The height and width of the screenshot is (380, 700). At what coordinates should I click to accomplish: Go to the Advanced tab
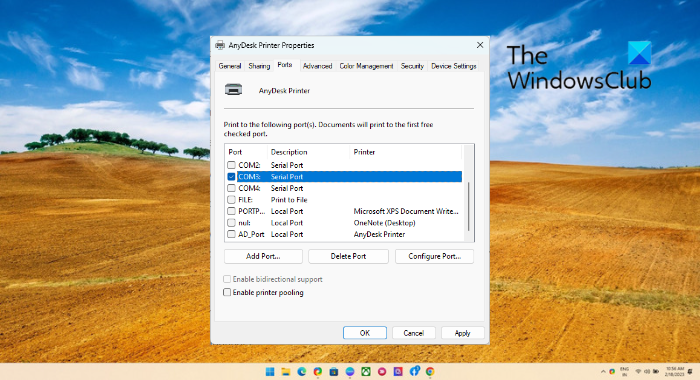click(x=317, y=66)
